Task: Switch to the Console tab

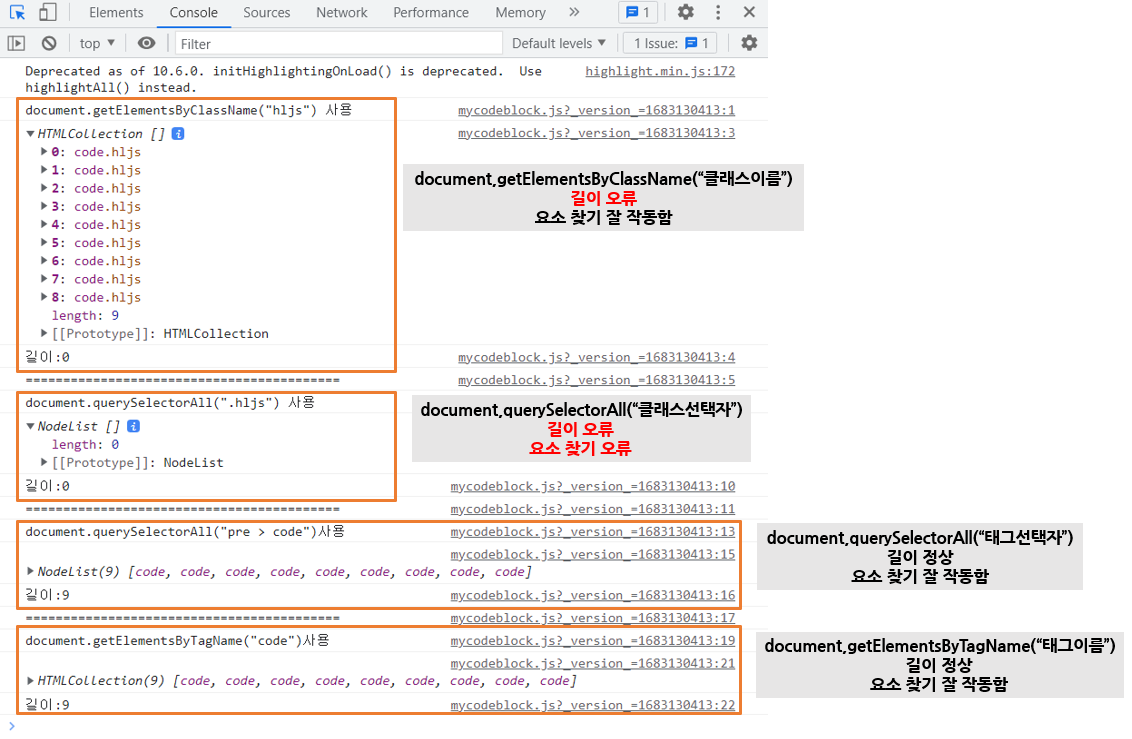Action: [193, 12]
